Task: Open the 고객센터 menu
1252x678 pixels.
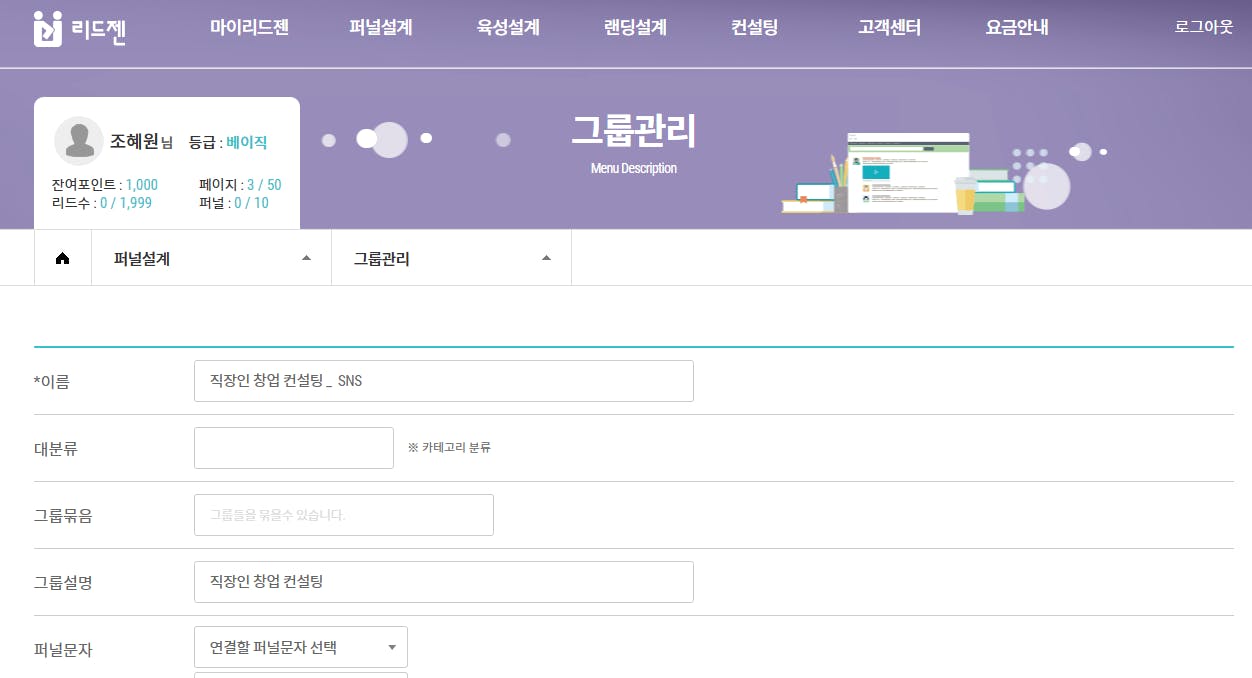Action: pos(889,28)
